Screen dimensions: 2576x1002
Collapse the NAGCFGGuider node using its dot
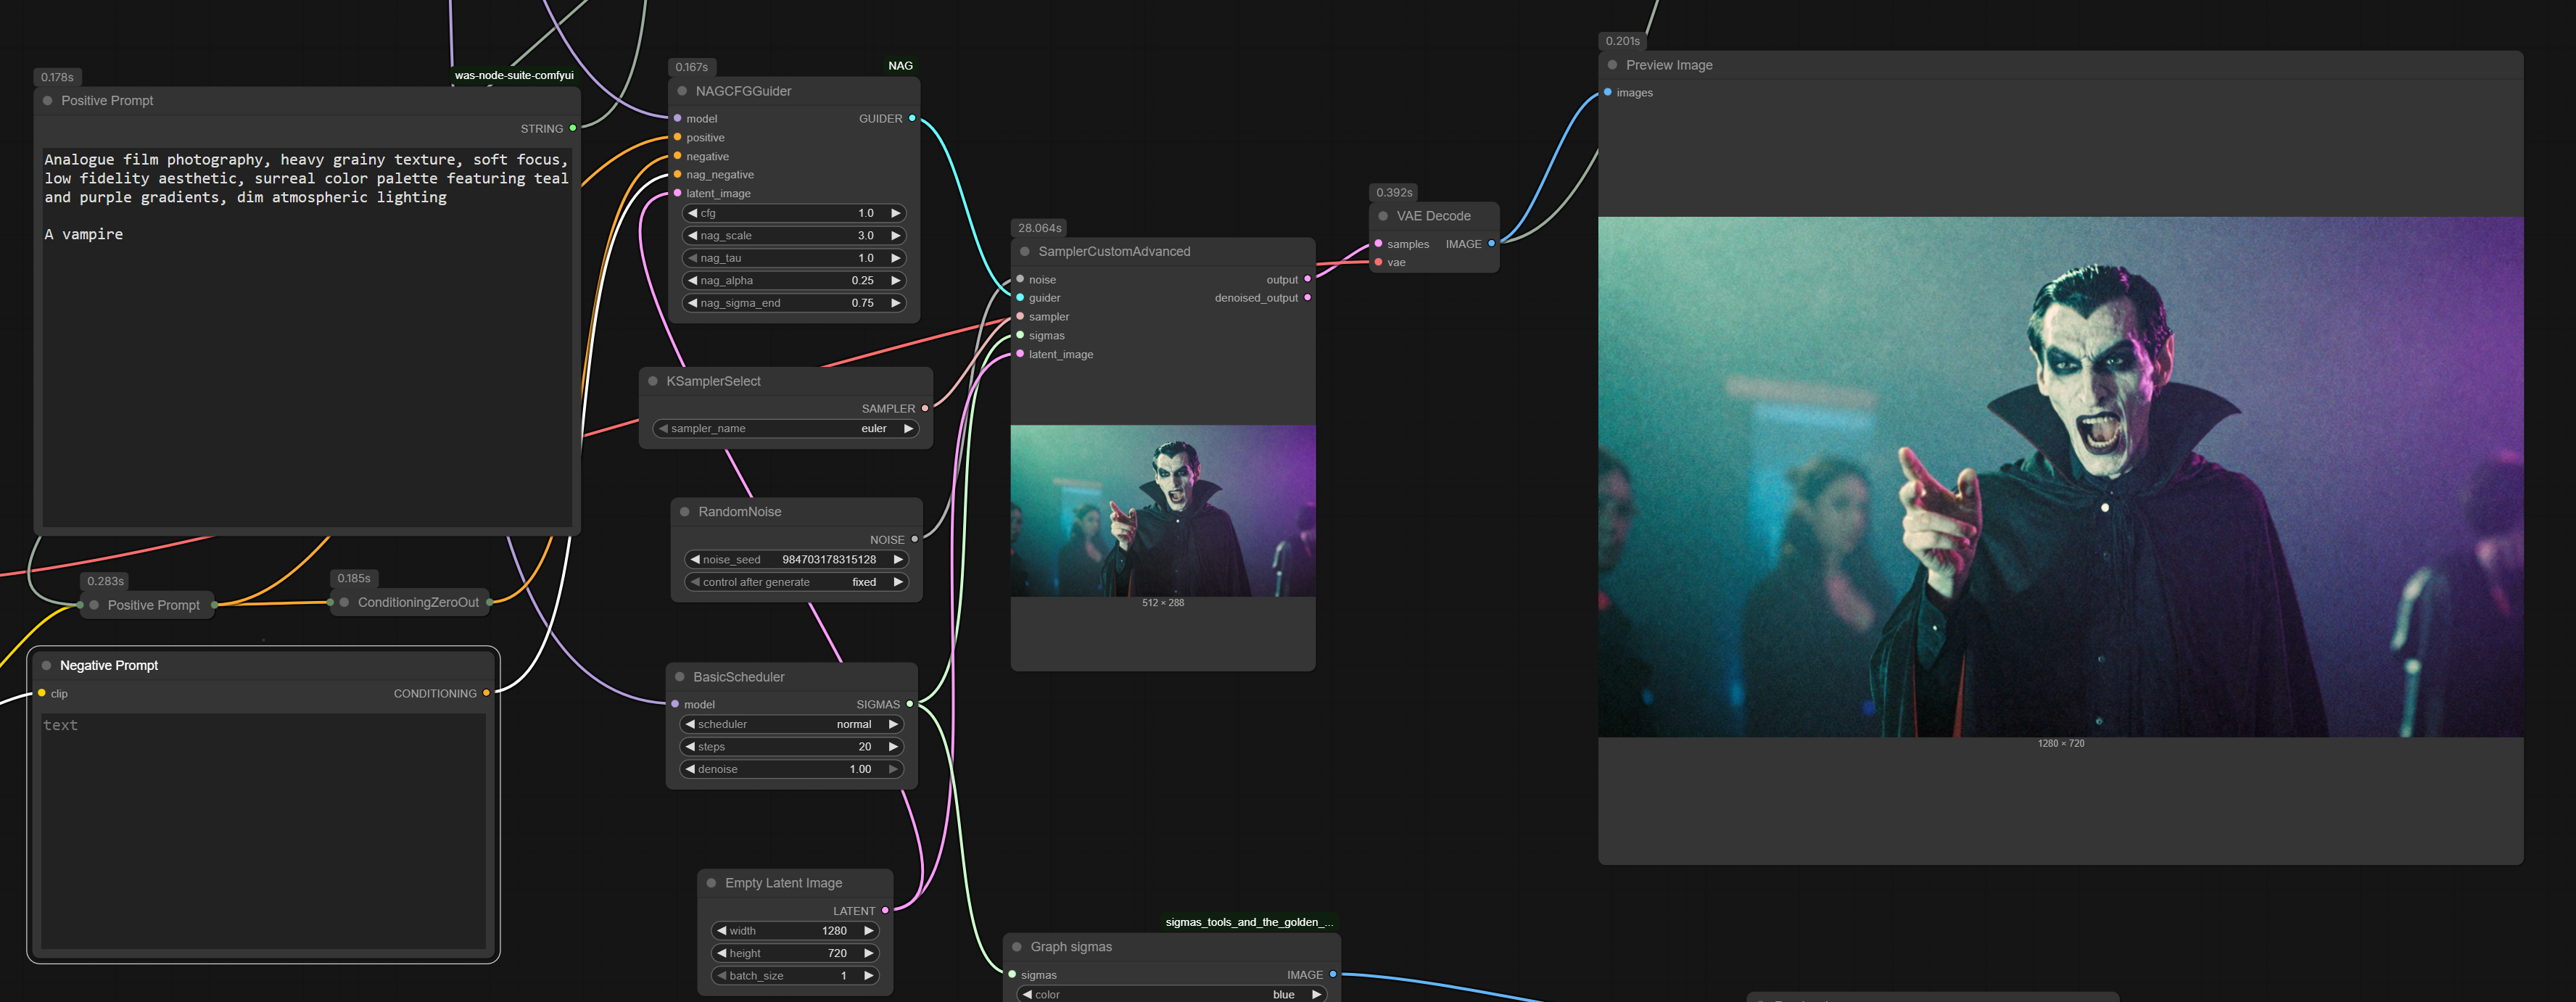(x=682, y=91)
